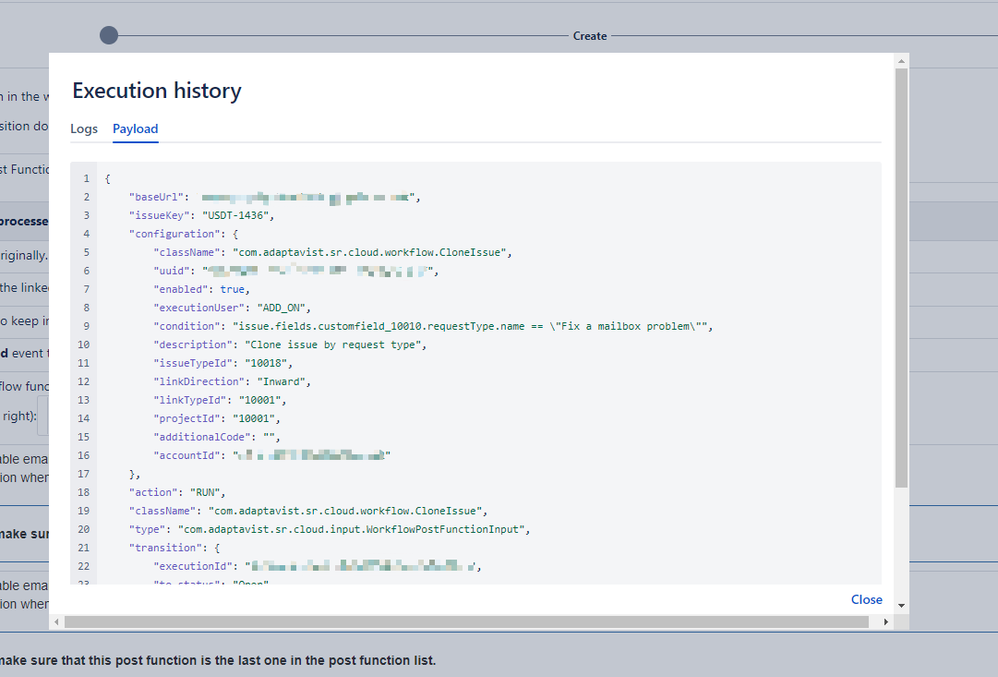Select the Payload tab
The height and width of the screenshot is (677, 998).
click(136, 129)
